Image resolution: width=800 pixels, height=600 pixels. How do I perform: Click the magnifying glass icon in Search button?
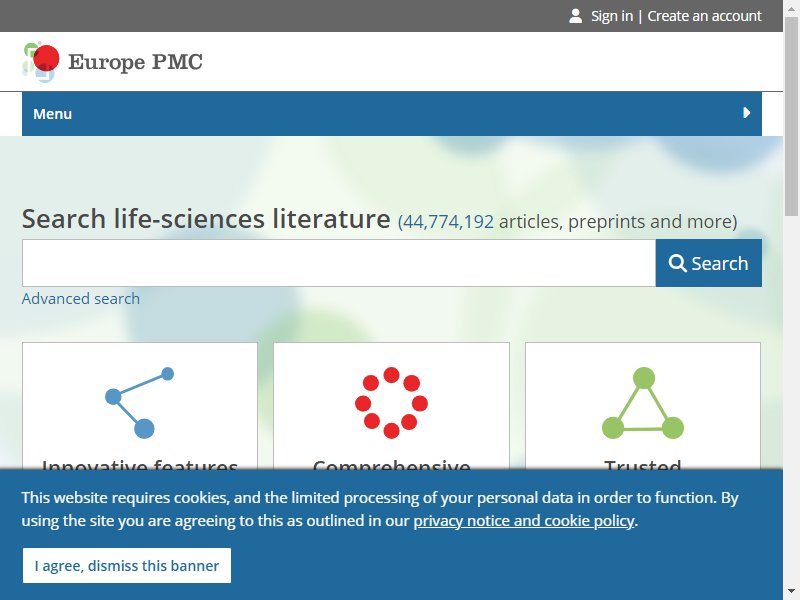[x=678, y=263]
